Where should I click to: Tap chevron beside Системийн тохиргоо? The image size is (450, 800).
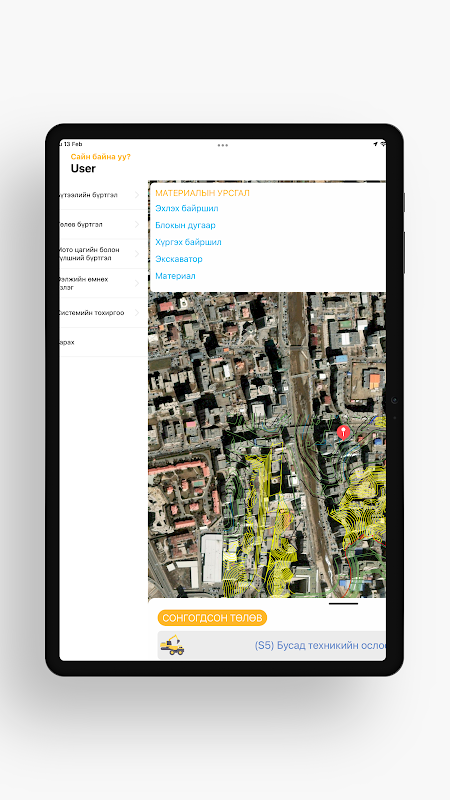coord(137,313)
